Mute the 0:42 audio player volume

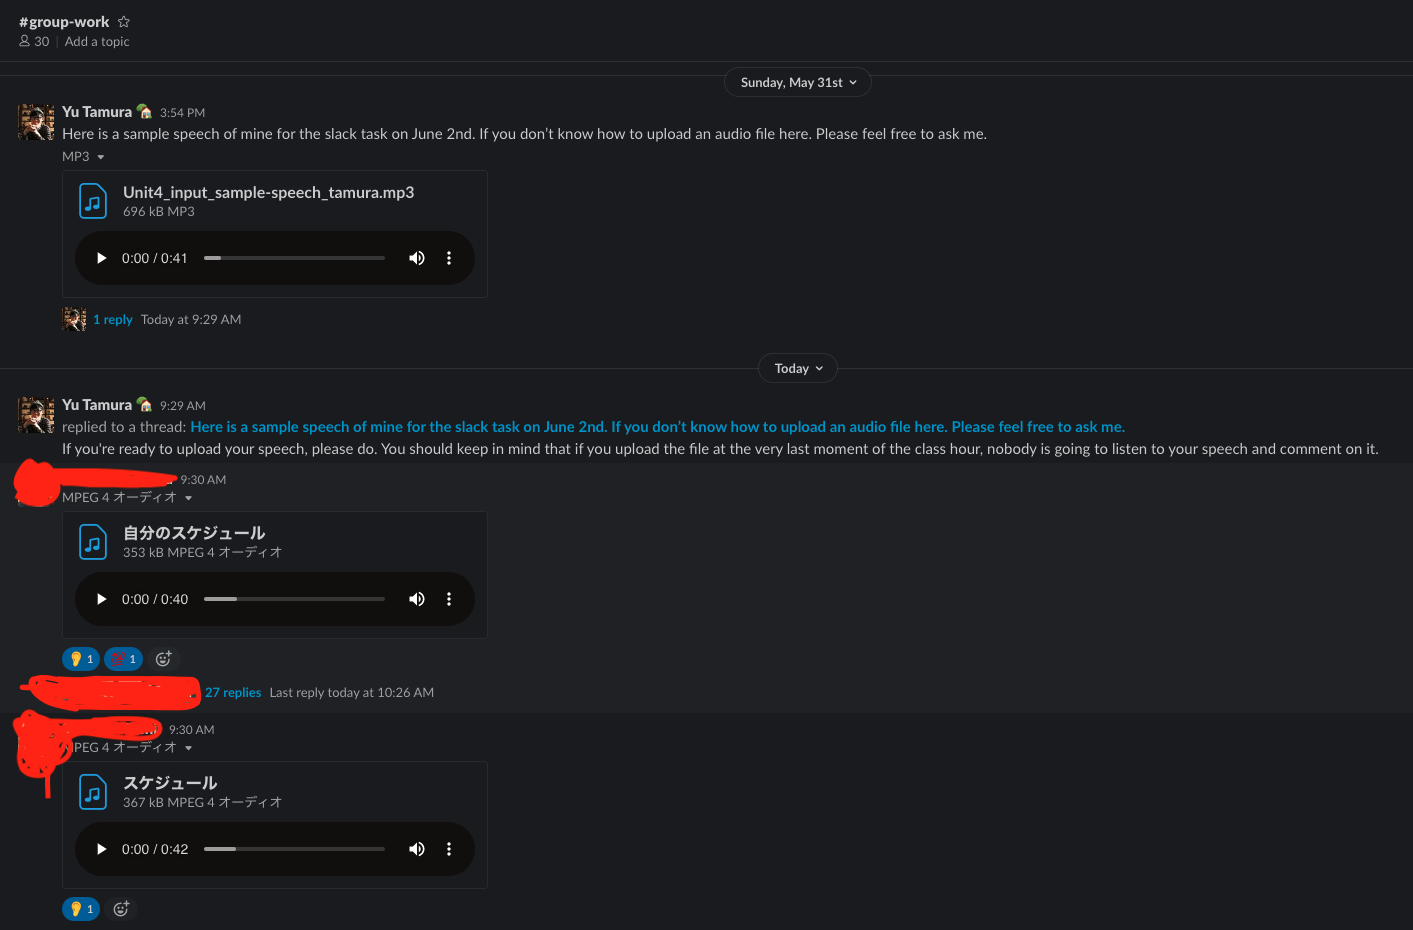(x=417, y=849)
